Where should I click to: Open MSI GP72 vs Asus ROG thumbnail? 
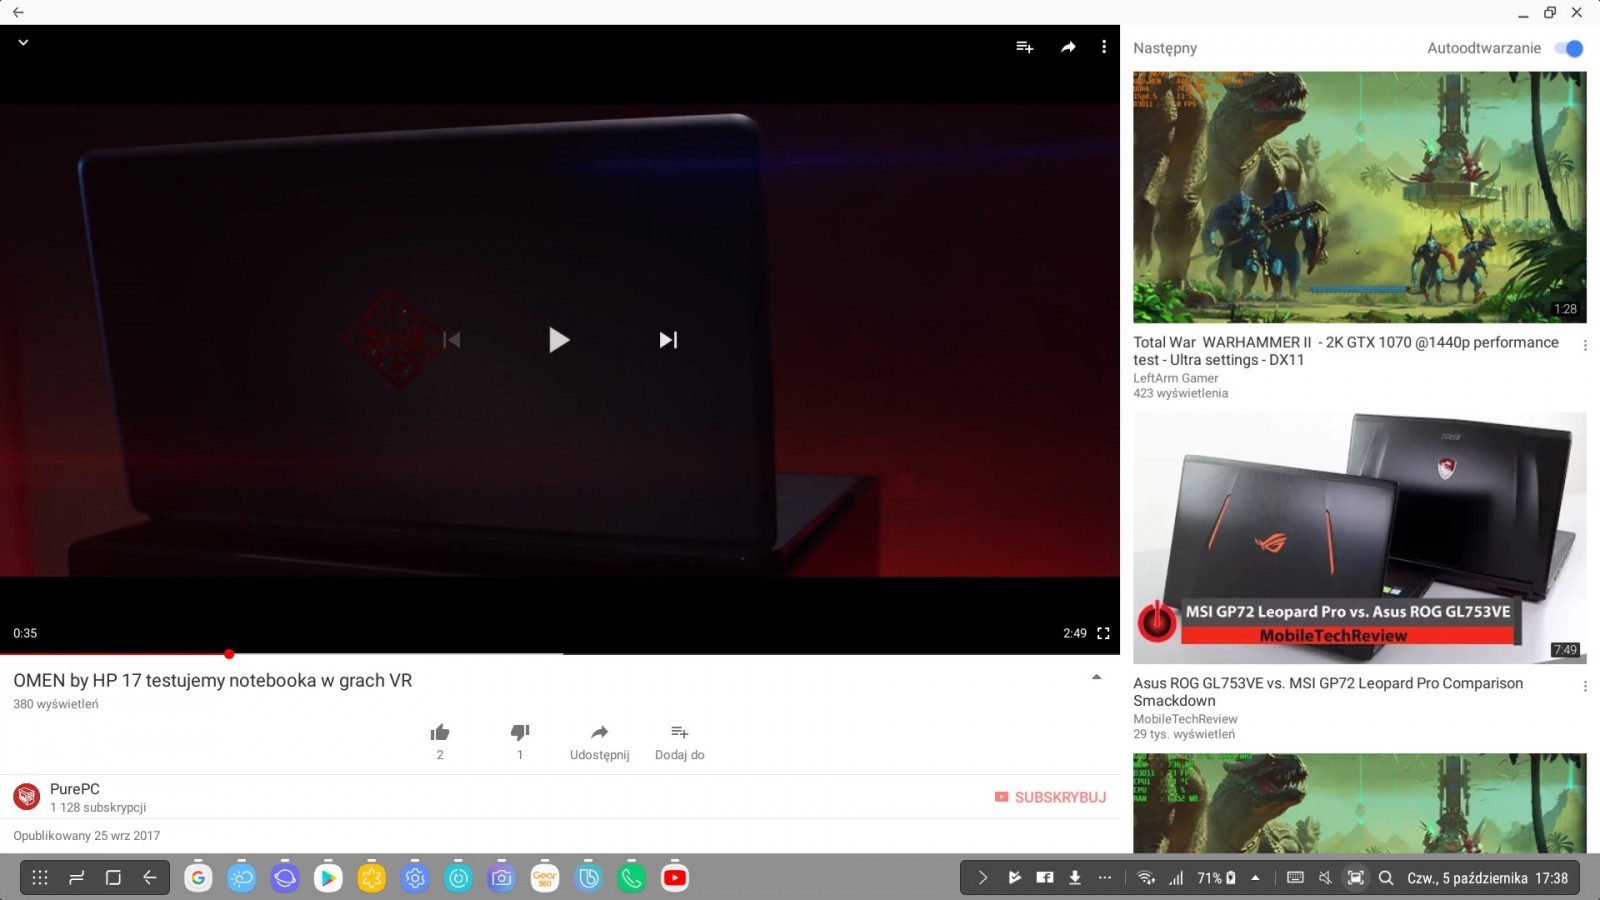[1359, 538]
